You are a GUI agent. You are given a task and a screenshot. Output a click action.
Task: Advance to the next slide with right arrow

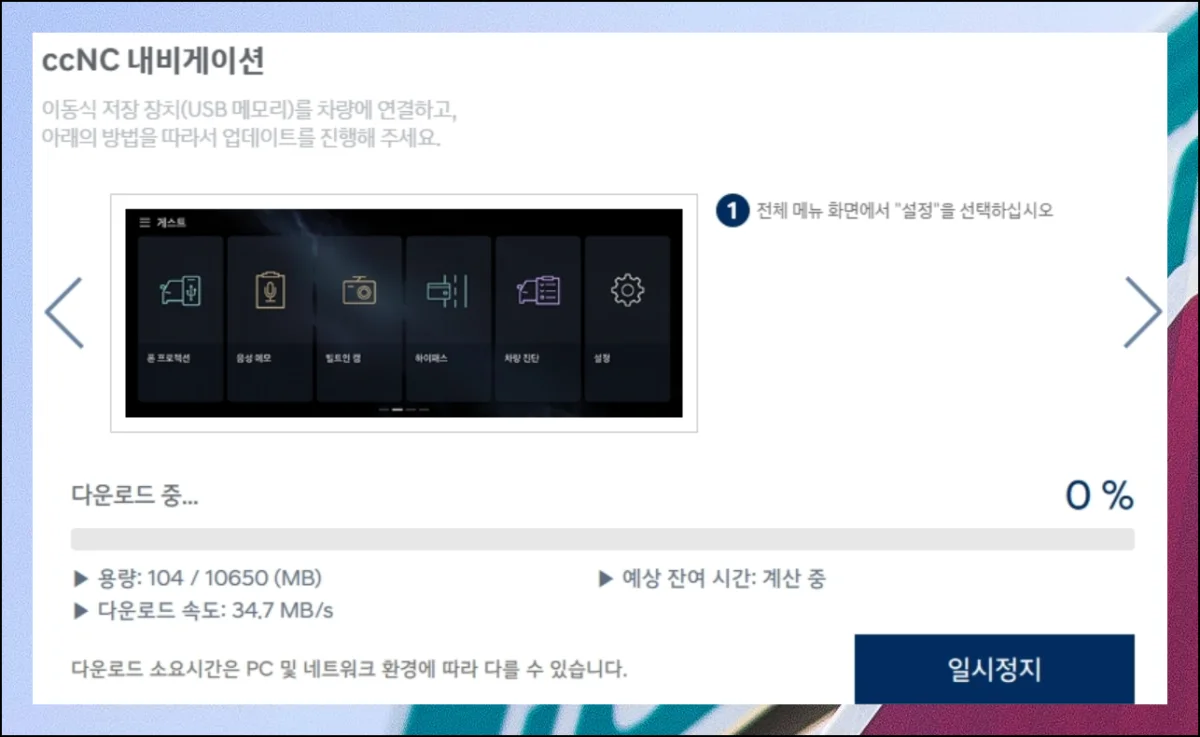(1142, 313)
